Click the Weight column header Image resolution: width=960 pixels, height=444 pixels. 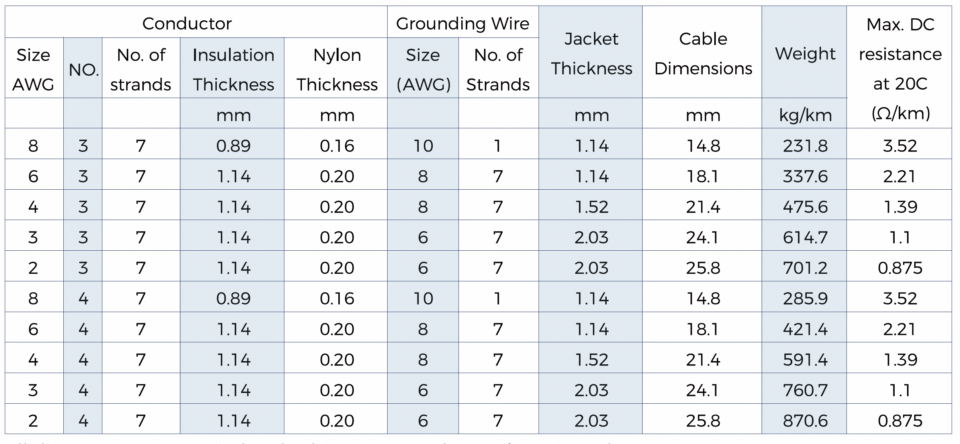[x=804, y=53]
